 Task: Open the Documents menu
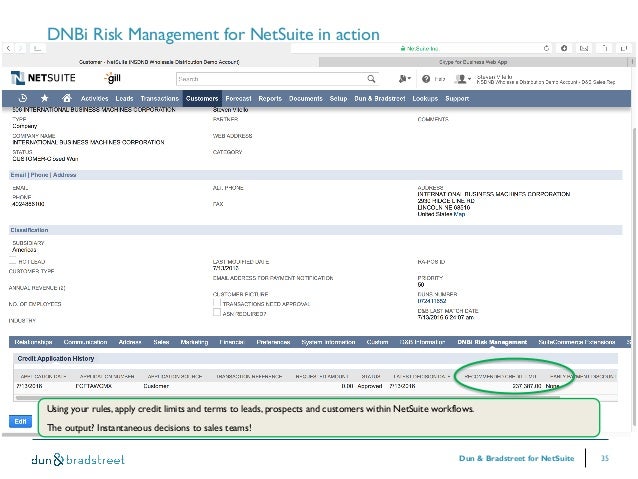coord(306,98)
